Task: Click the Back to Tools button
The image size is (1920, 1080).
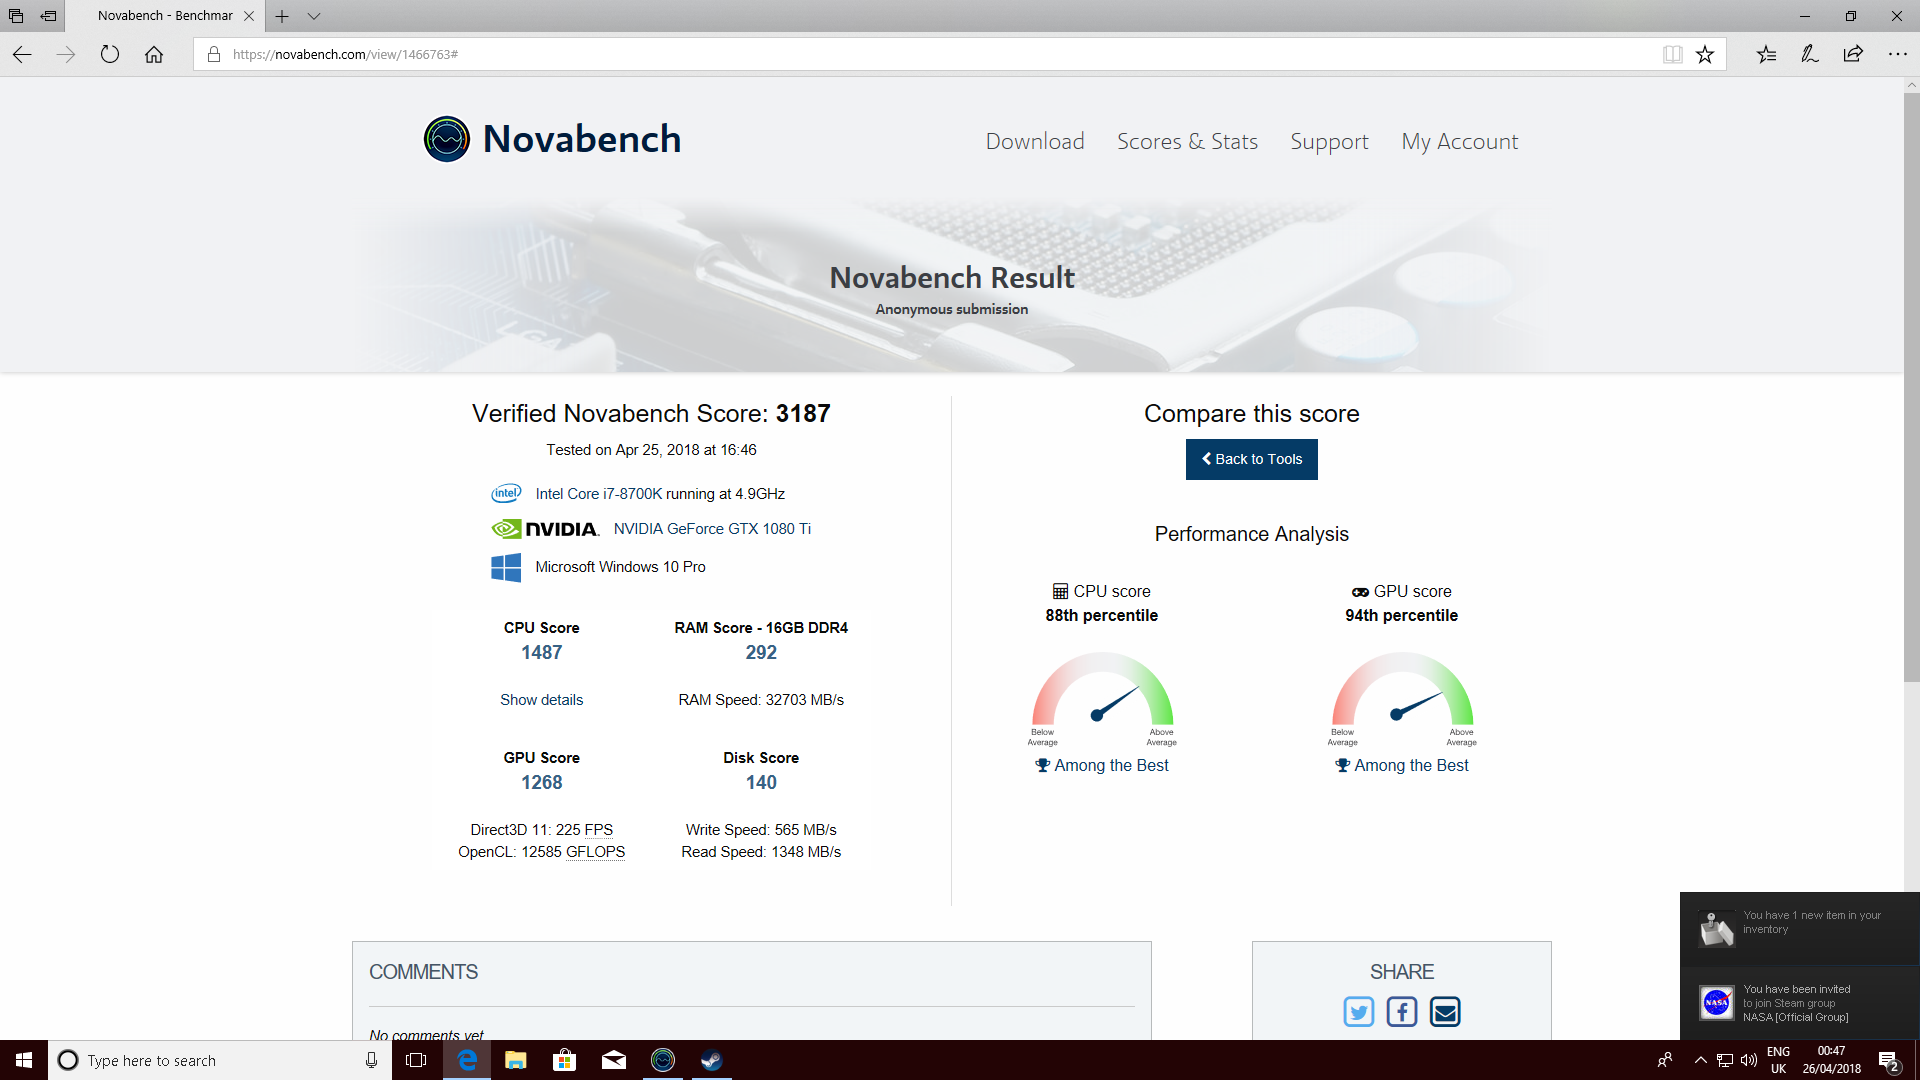Action: point(1251,459)
